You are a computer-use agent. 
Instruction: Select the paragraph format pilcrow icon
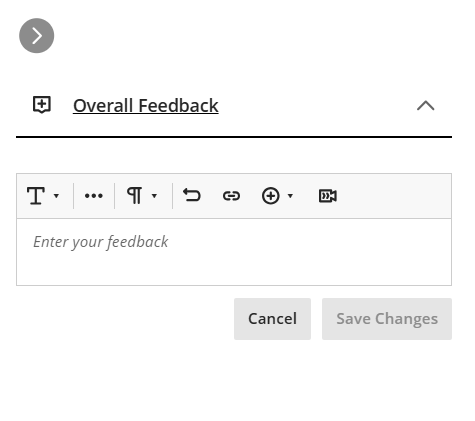(135, 196)
